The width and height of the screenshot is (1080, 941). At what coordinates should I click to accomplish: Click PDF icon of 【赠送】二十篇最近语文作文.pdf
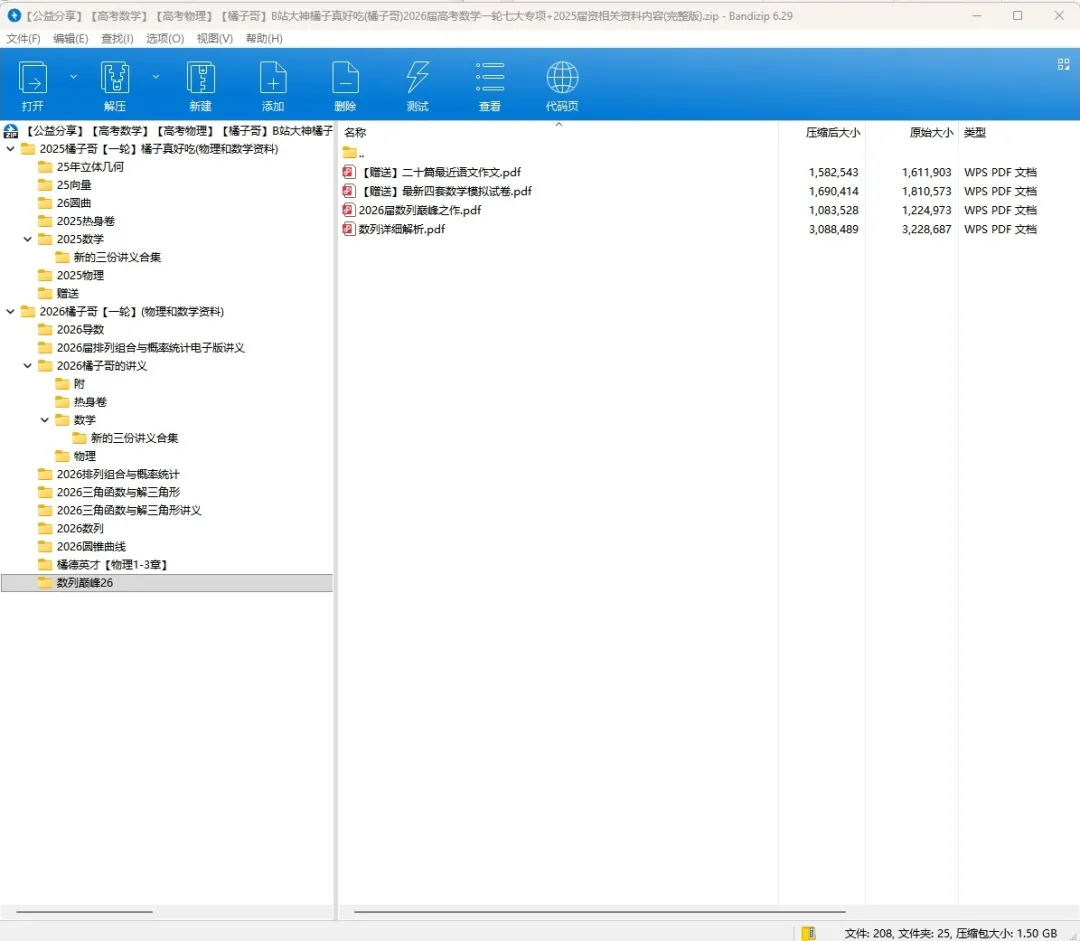pyautogui.click(x=349, y=172)
